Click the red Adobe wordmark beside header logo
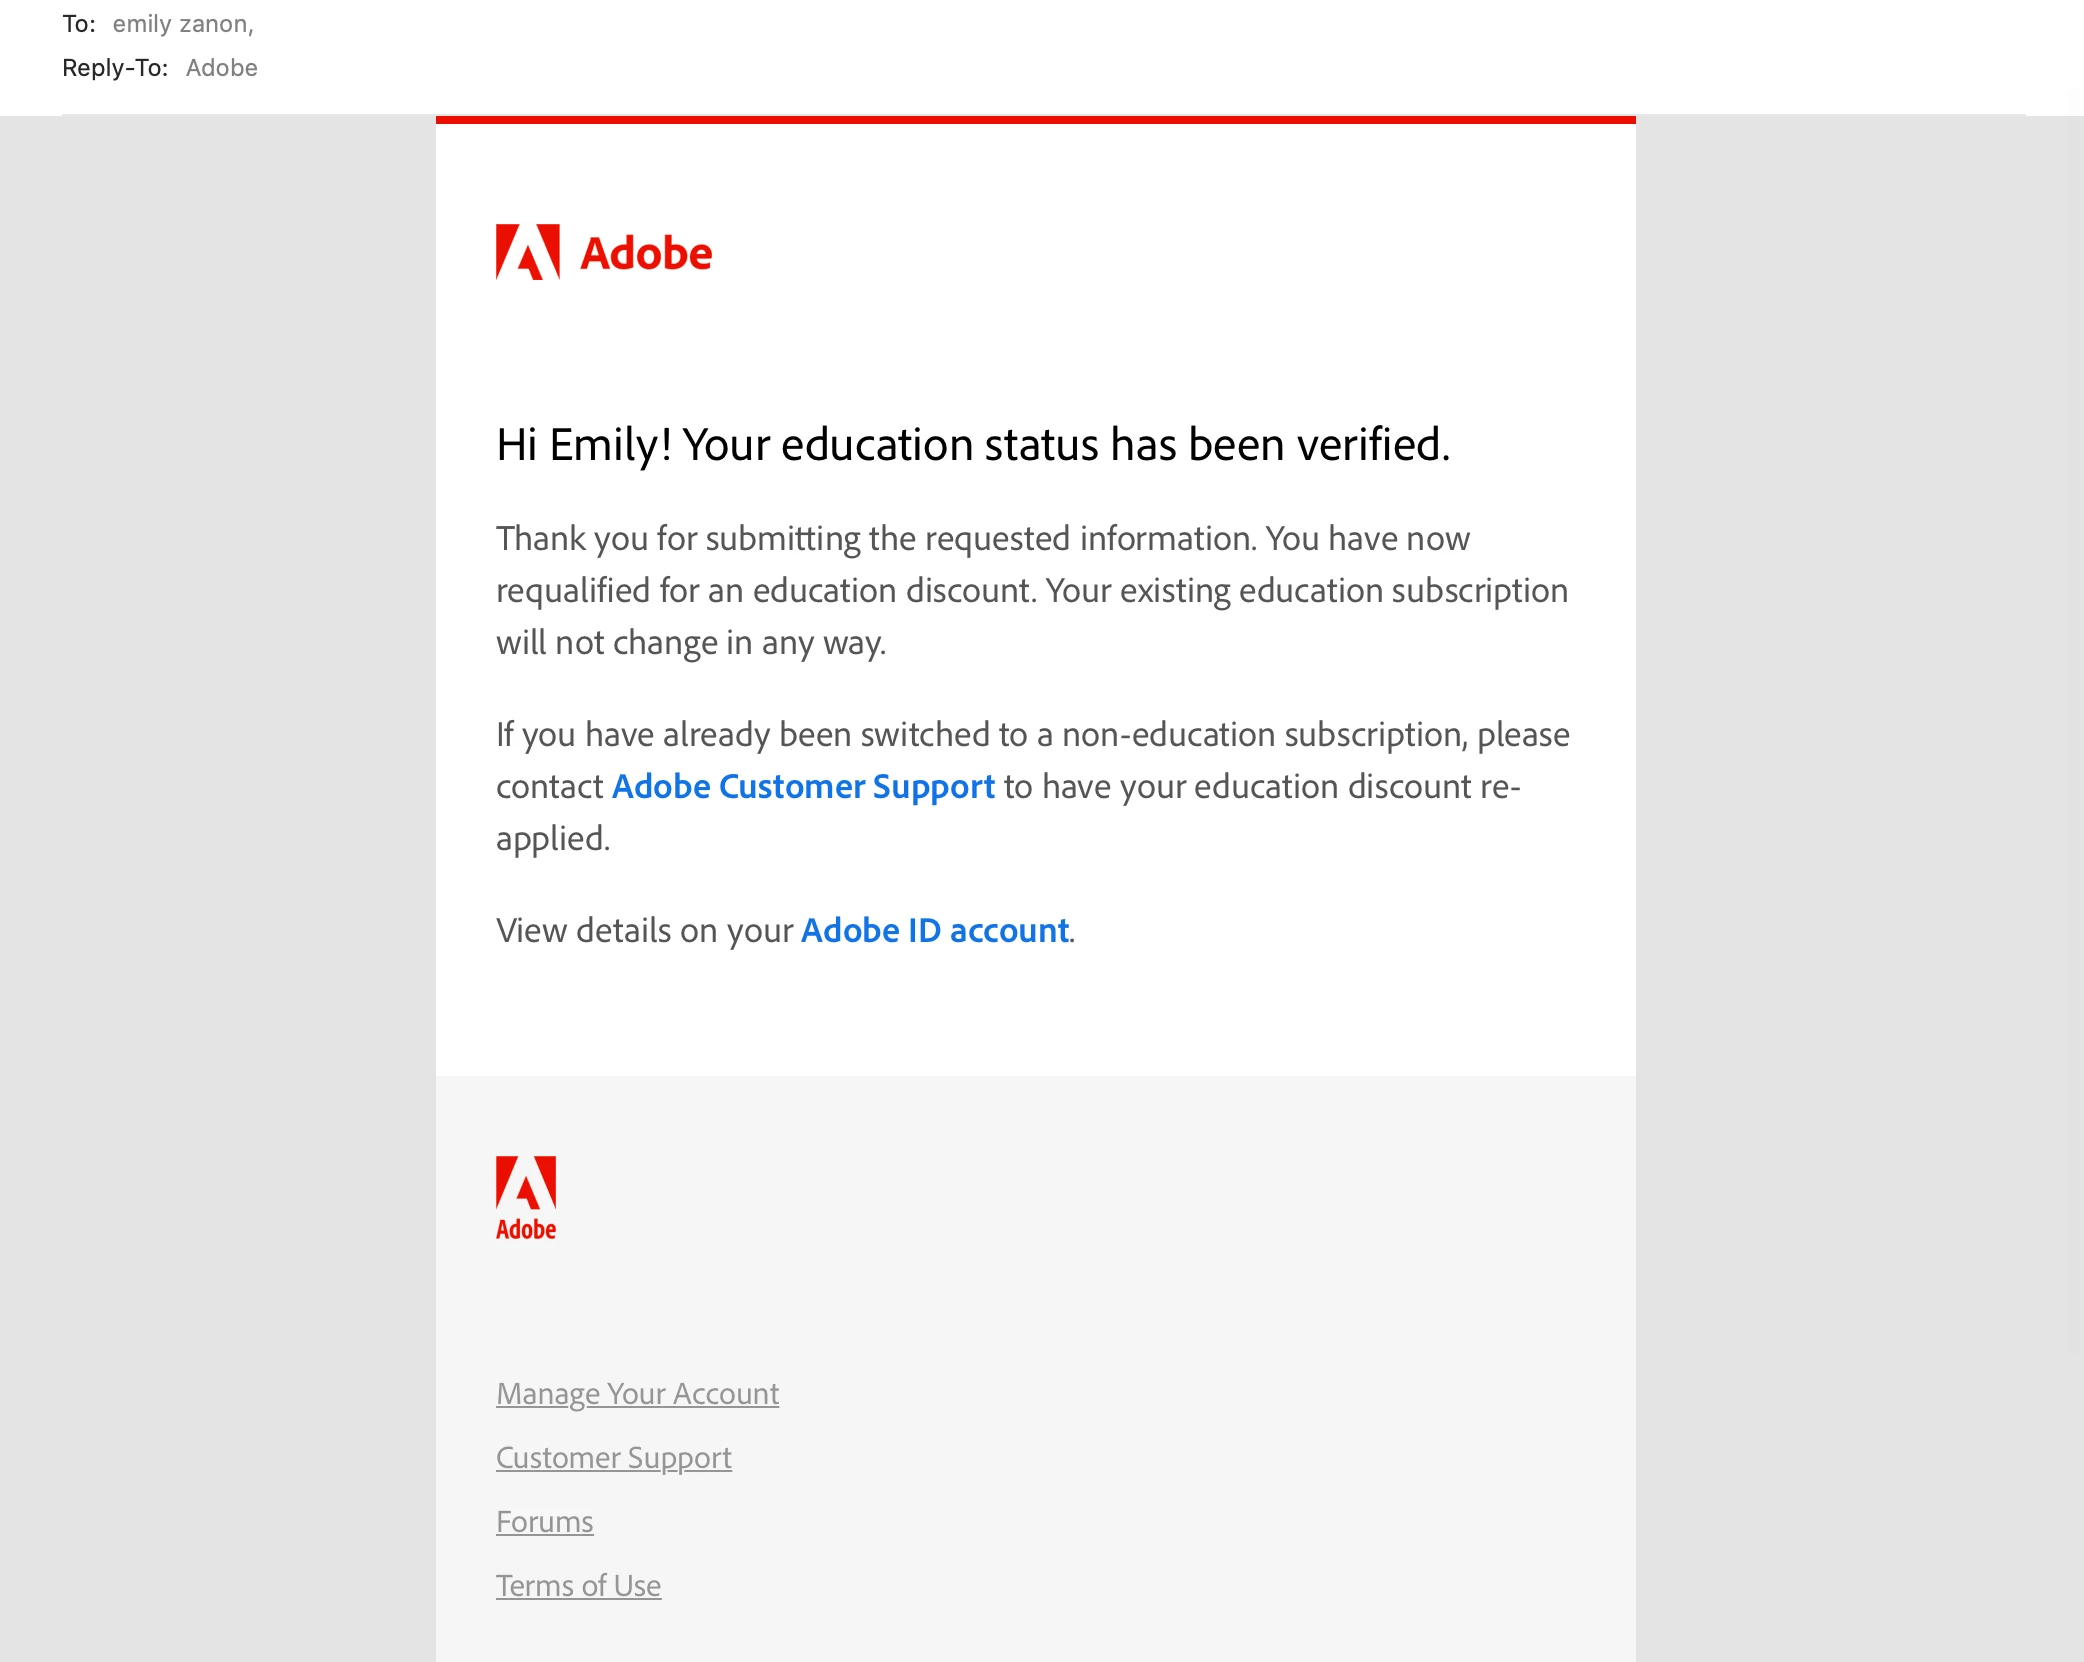The image size is (2084, 1662). pos(646,254)
